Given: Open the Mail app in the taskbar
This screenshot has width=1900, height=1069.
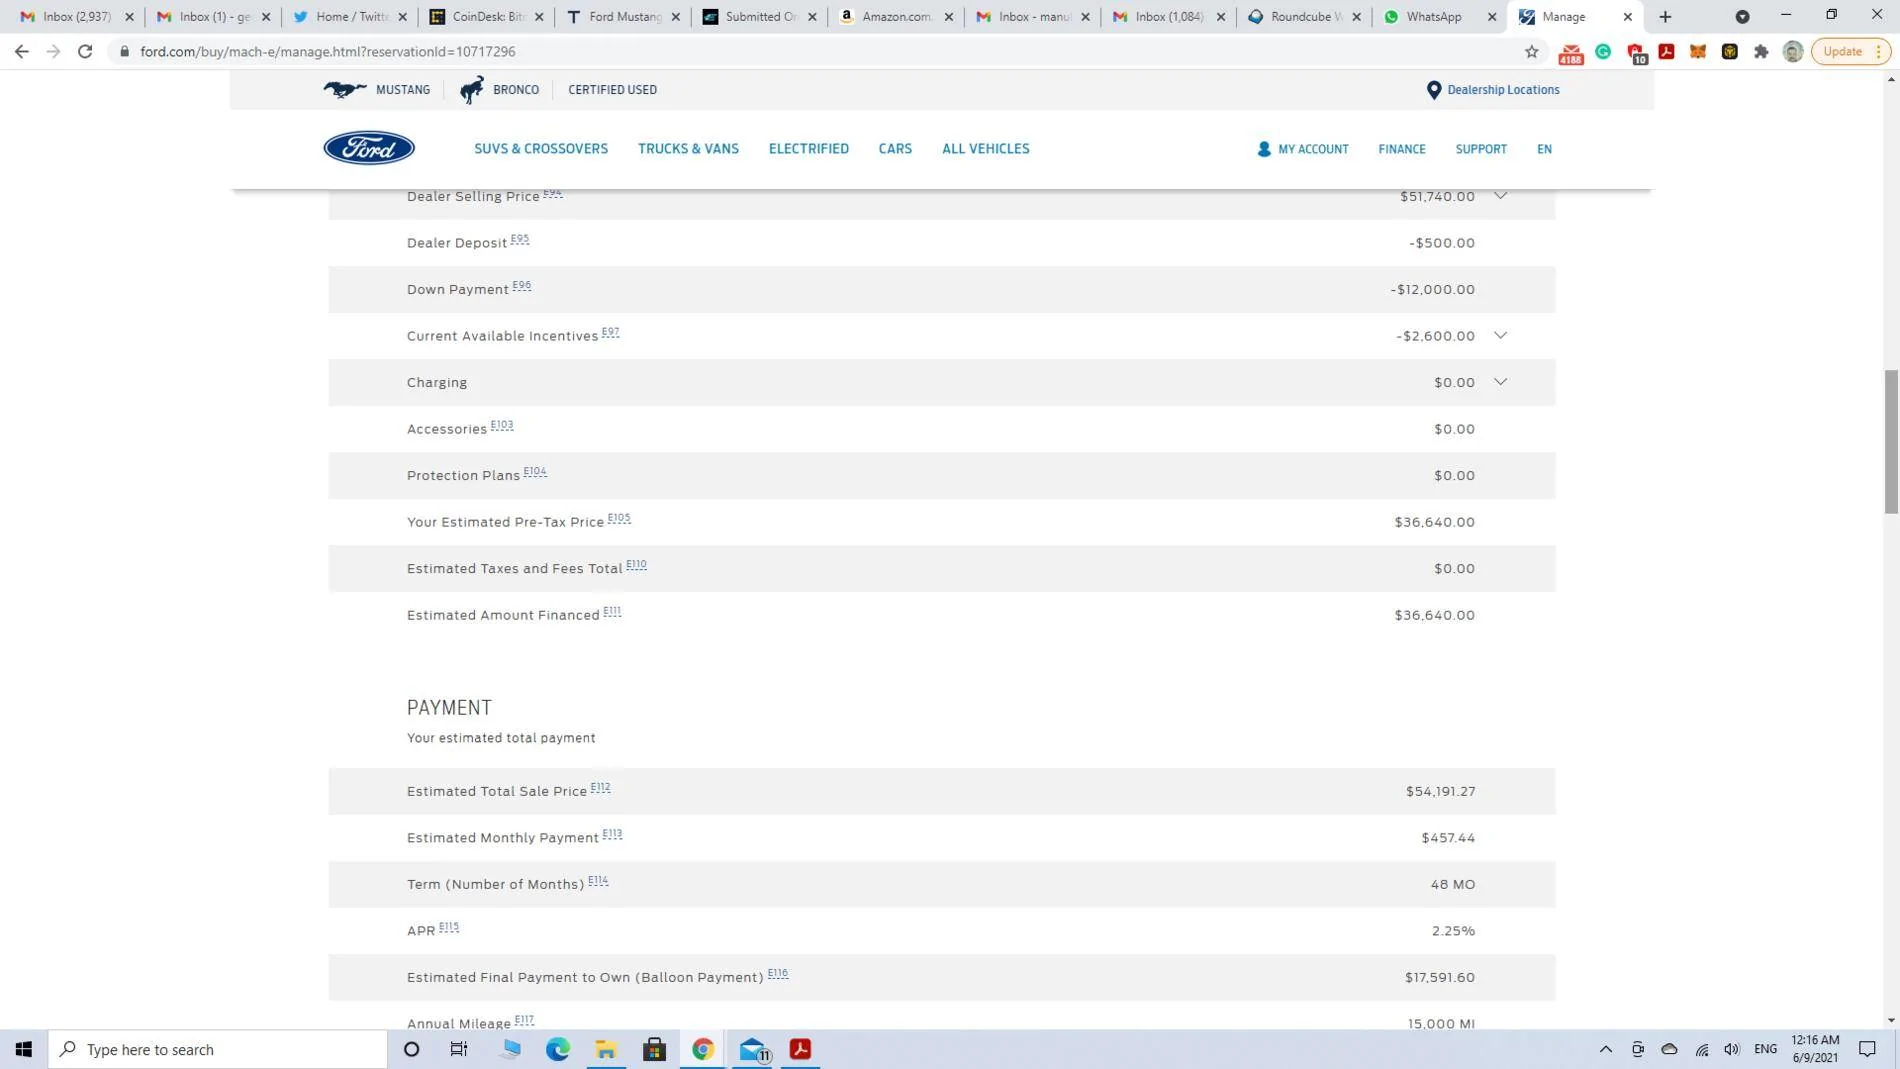Looking at the screenshot, I should point(753,1049).
